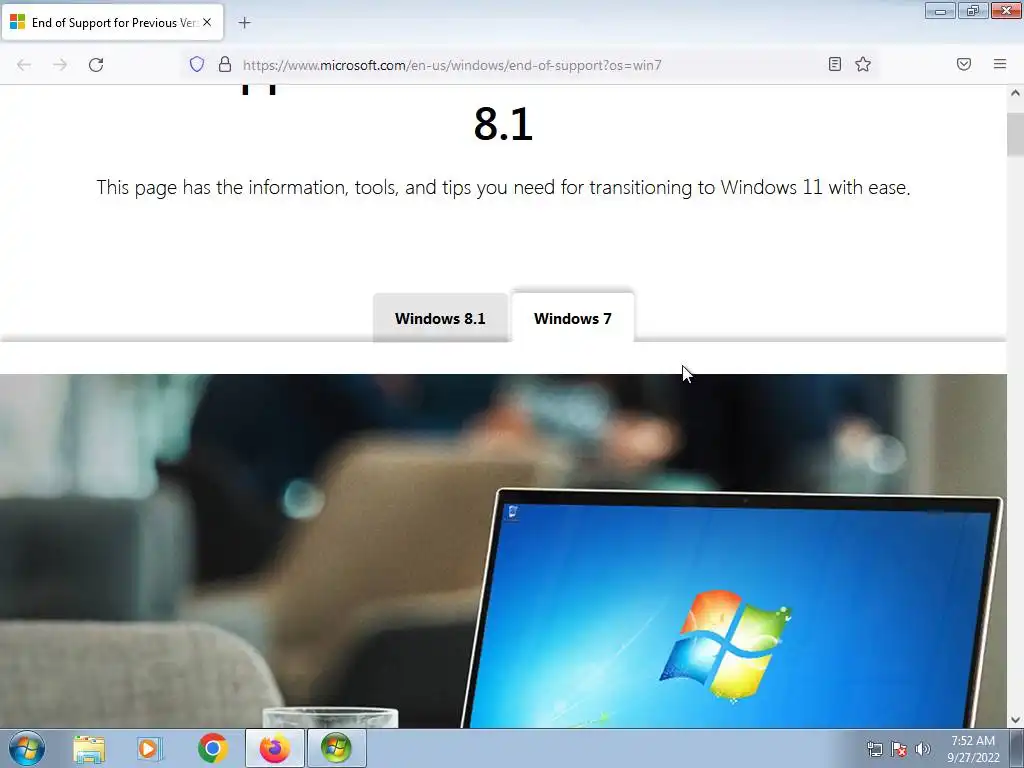Image resolution: width=1024 pixels, height=768 pixels.
Task: Click Show Desktop strip at taskbar end
Action: click(1017, 749)
